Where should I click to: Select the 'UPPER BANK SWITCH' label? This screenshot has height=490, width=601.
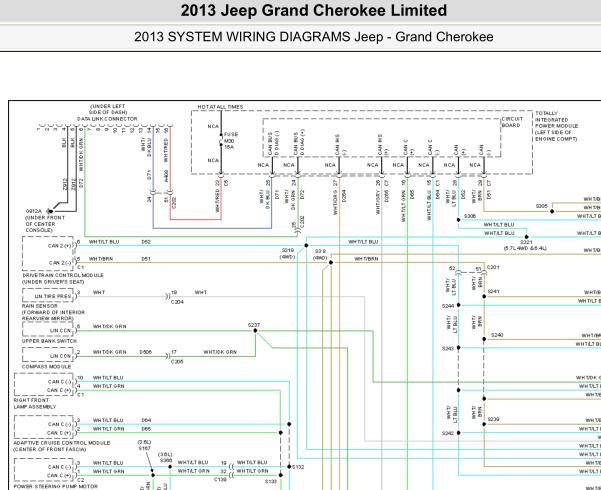[x=49, y=341]
